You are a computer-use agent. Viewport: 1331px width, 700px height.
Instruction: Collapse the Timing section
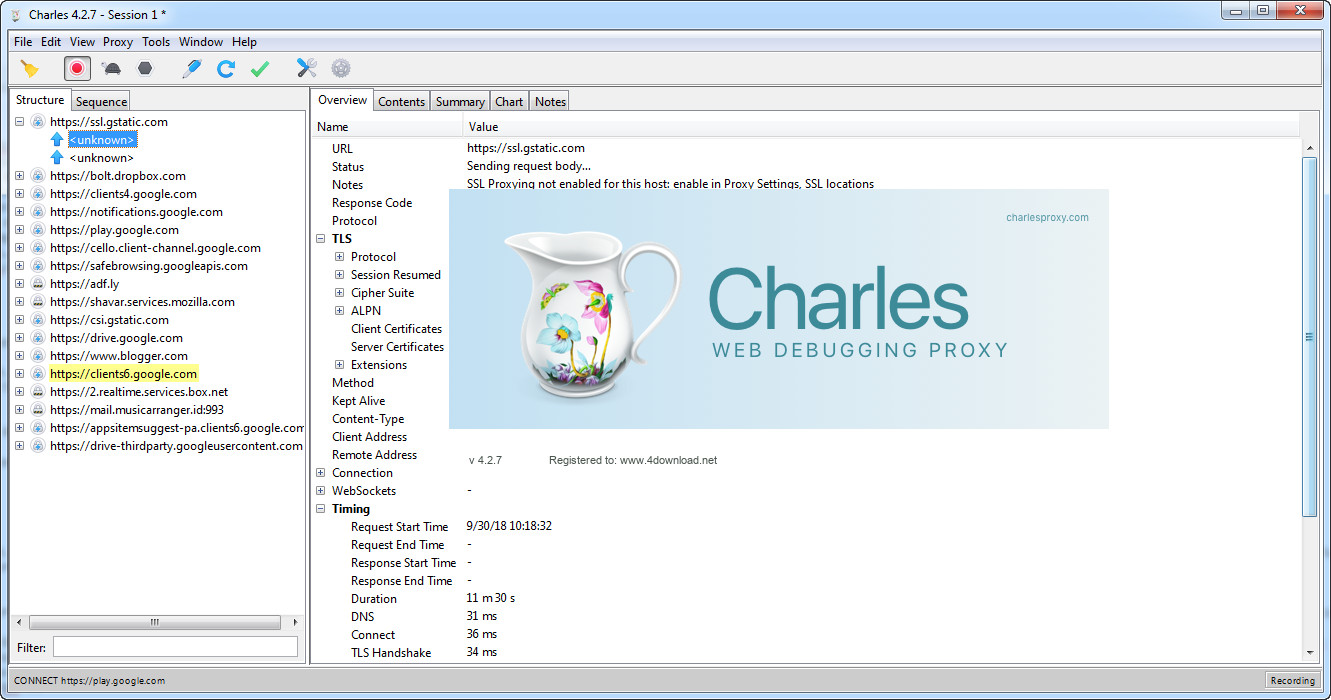[321, 509]
